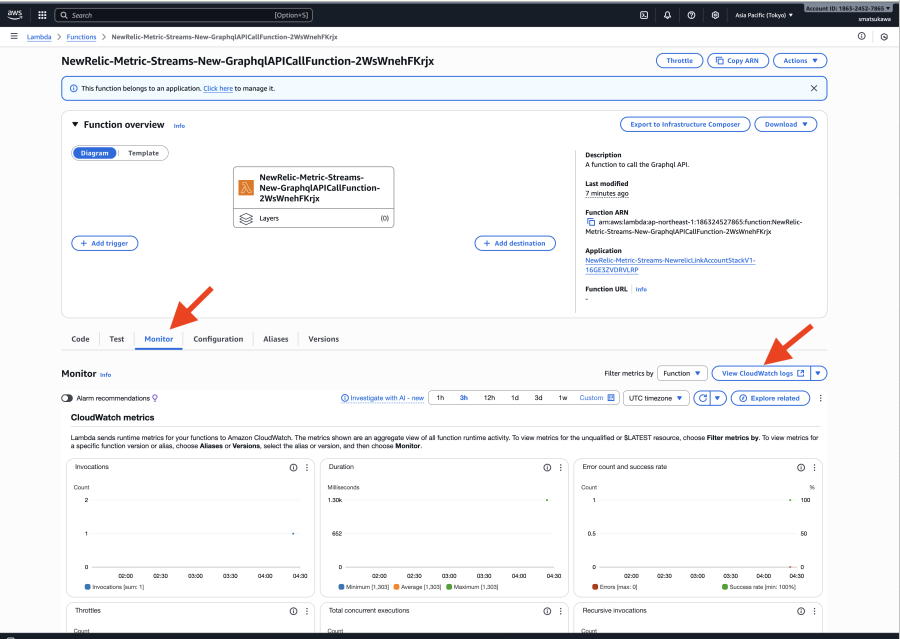Open the Asia Pacific (Tokyo) region selector
900x639 pixels.
click(764, 16)
